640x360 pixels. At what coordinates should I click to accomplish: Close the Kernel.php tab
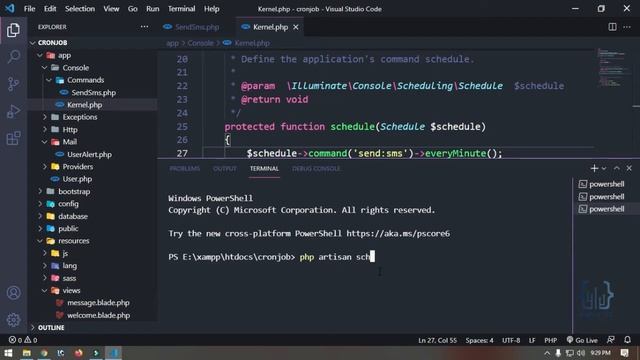(x=296, y=27)
